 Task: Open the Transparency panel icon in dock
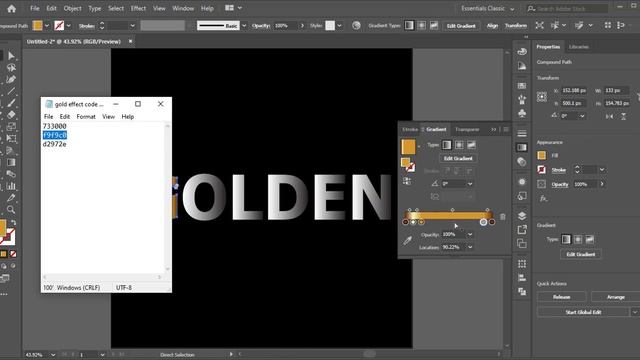click(522, 162)
